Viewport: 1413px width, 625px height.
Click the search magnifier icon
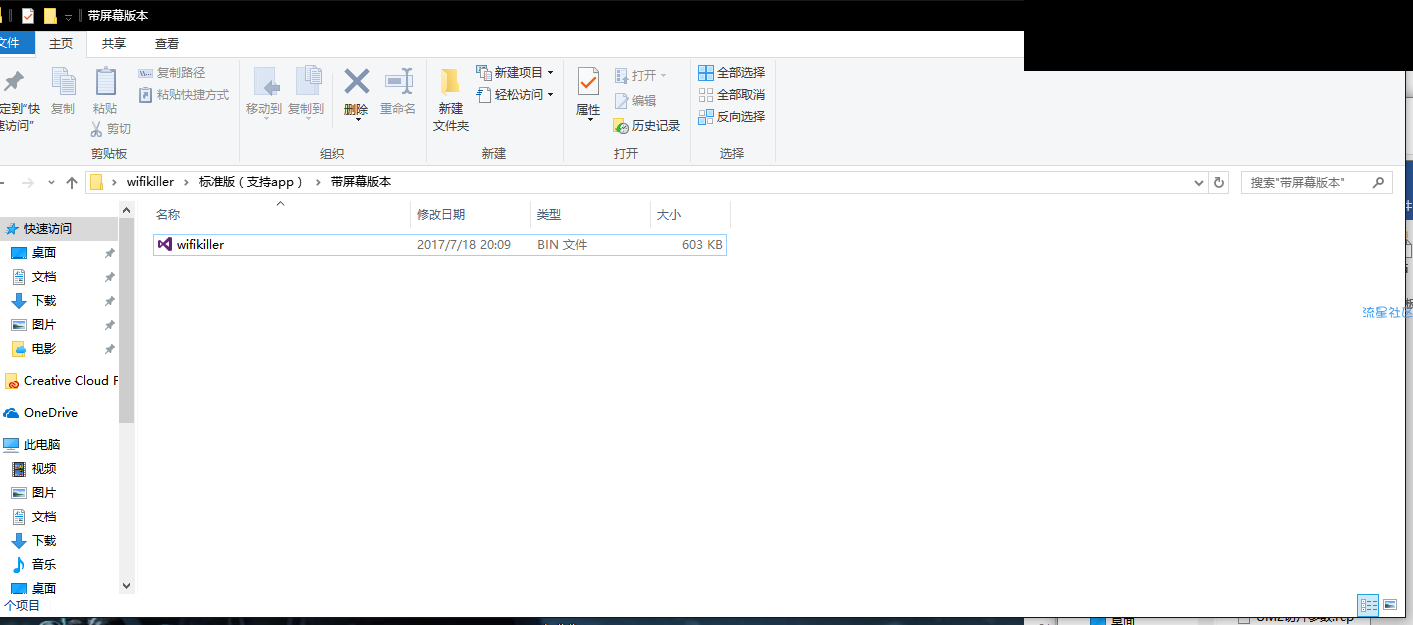pos(1378,182)
